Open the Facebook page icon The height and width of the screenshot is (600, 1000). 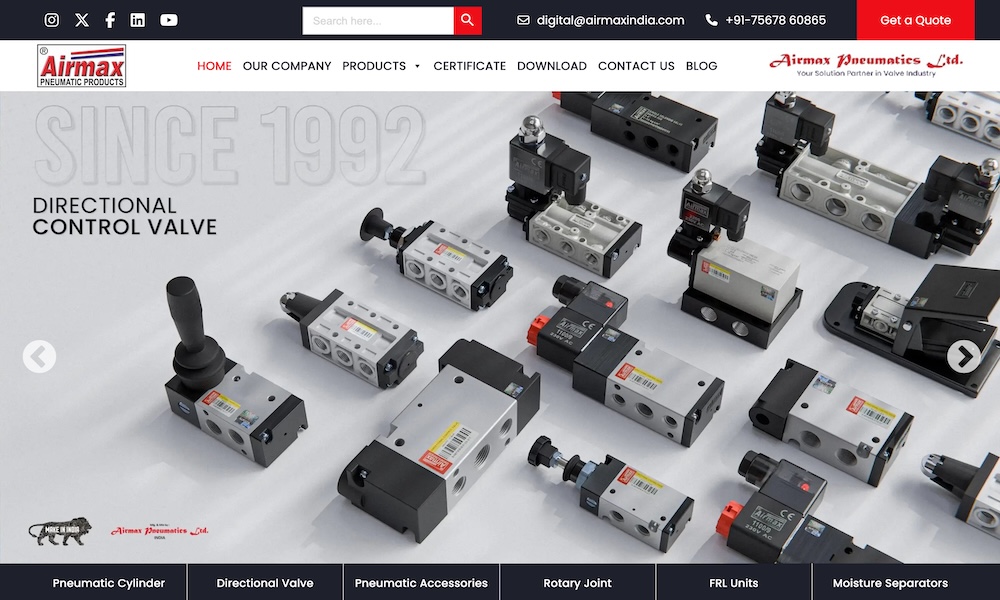[x=110, y=19]
